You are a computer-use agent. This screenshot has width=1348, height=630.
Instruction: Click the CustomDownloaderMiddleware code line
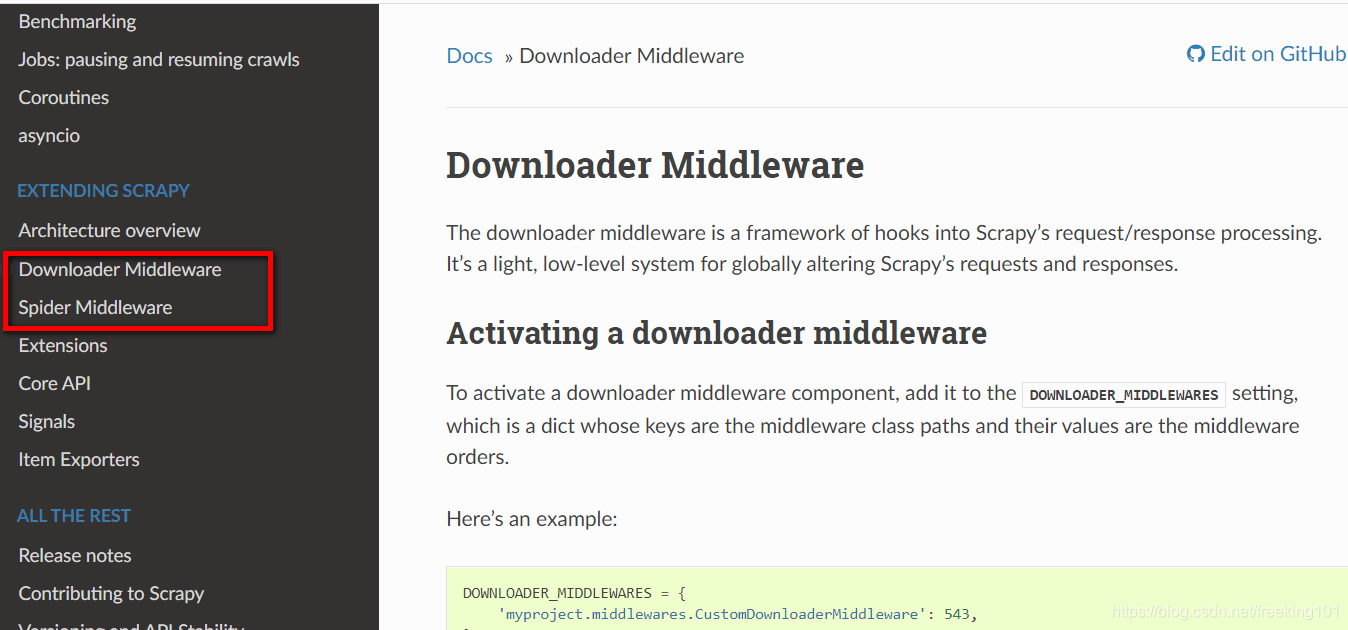(x=737, y=613)
